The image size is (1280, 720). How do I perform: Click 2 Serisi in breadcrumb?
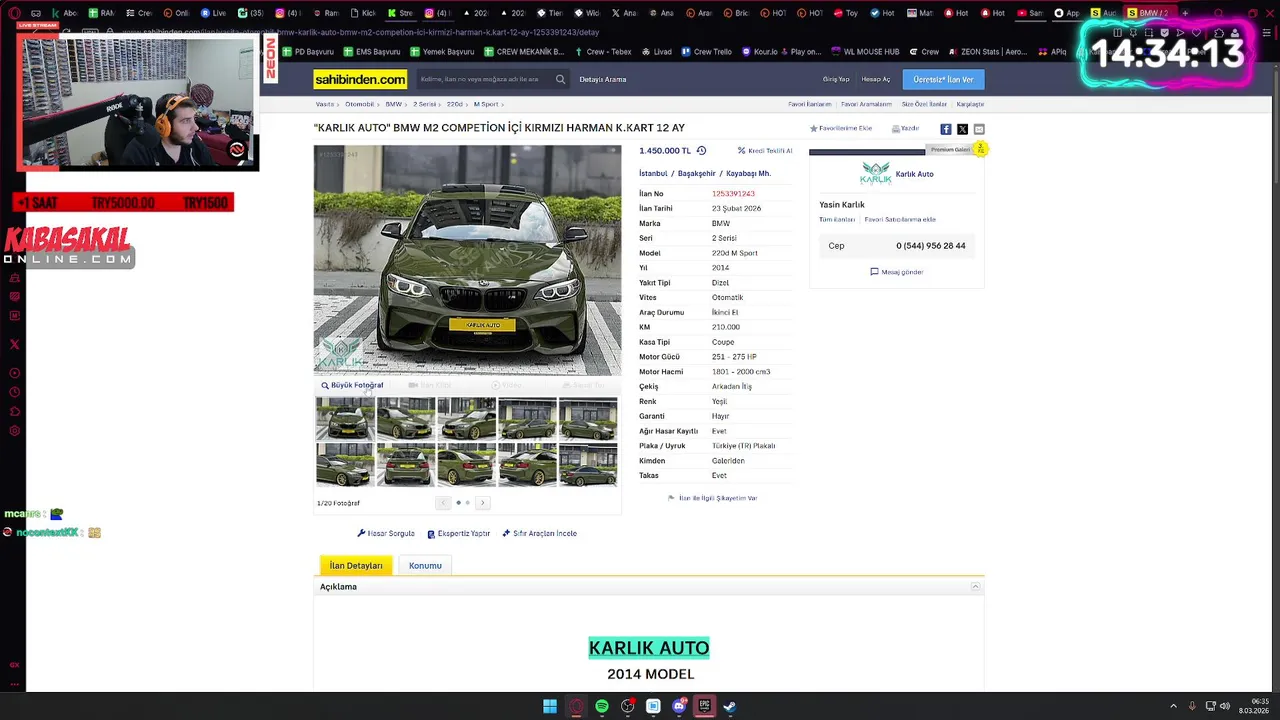coord(425,104)
